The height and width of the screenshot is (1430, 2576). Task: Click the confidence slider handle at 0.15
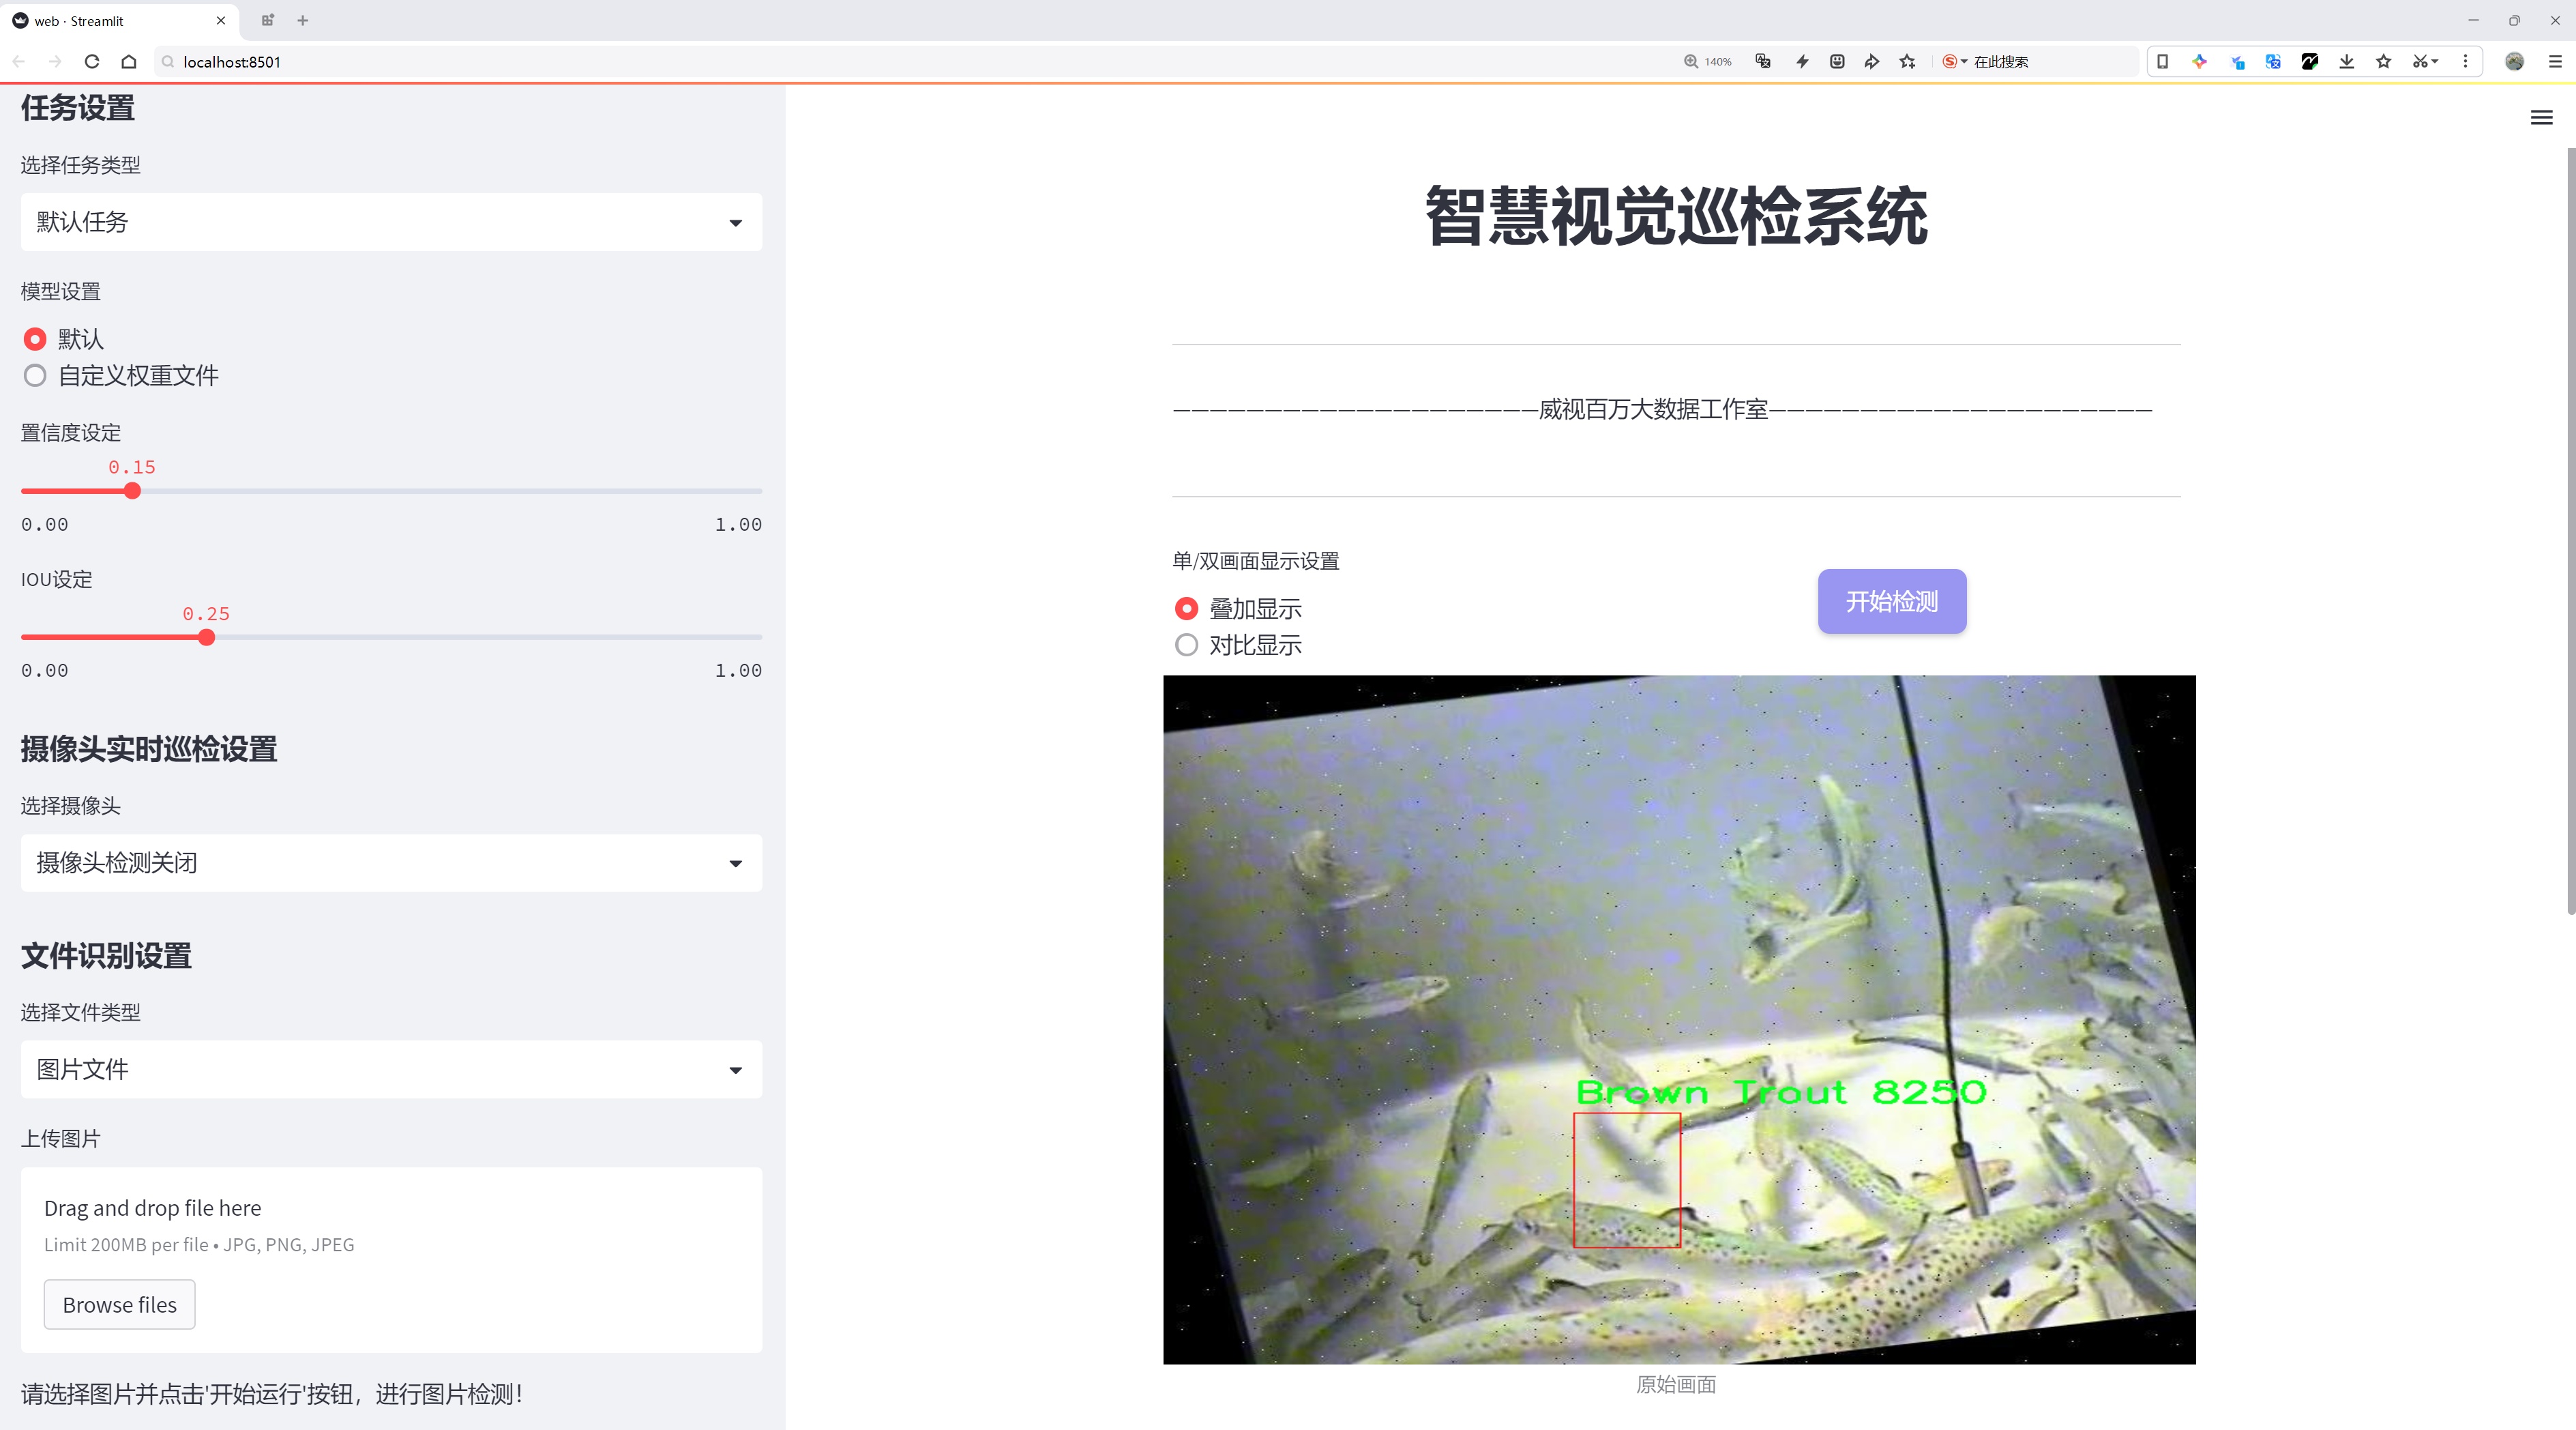[132, 491]
